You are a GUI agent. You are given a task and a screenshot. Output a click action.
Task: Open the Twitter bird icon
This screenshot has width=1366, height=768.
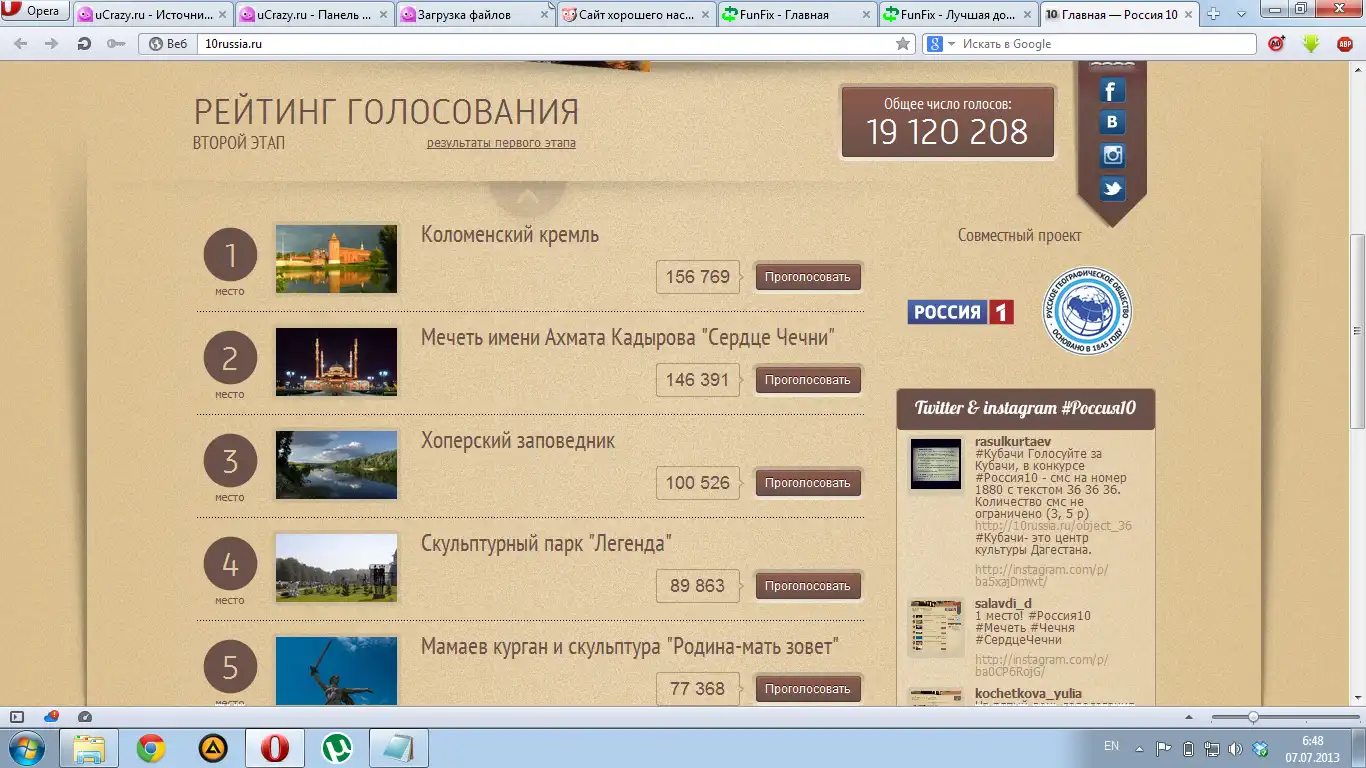coord(1112,188)
